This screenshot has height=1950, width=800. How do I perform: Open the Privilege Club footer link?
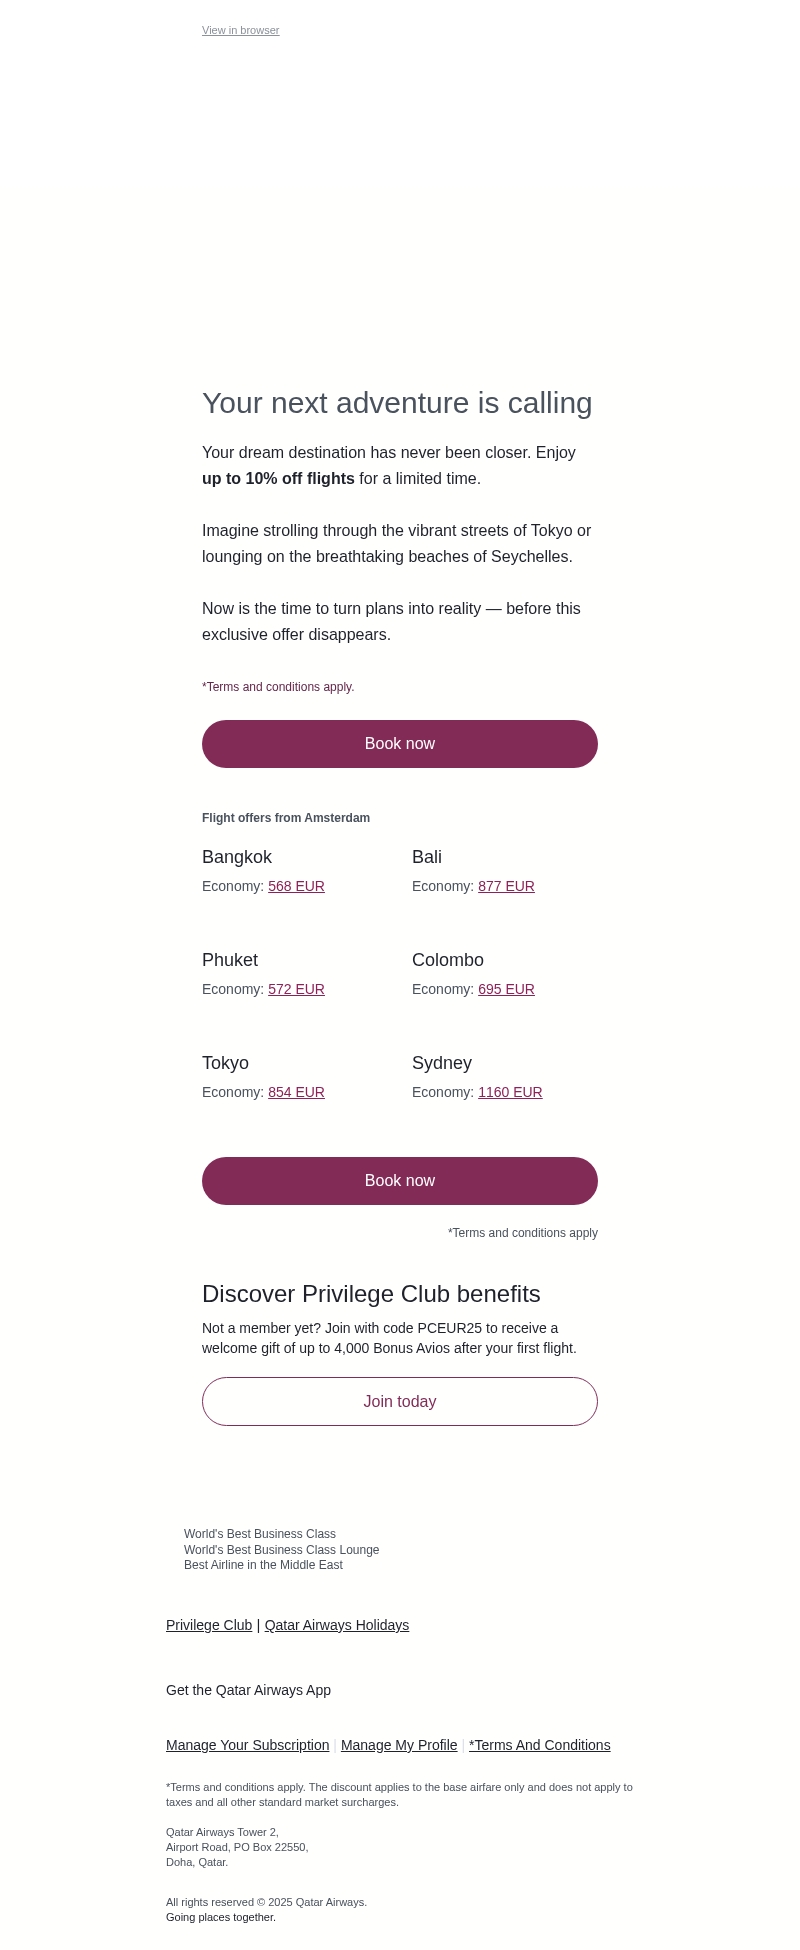pyautogui.click(x=209, y=1626)
